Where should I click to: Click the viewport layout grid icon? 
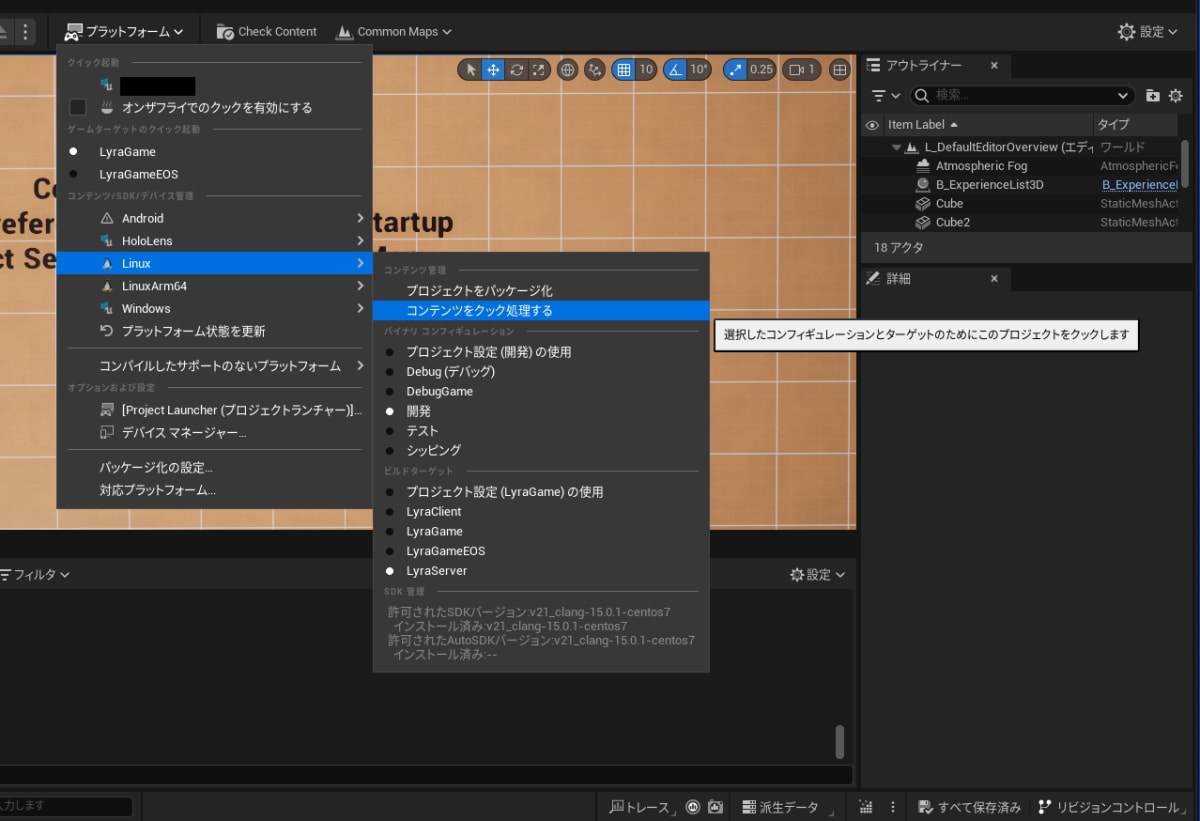pos(840,69)
